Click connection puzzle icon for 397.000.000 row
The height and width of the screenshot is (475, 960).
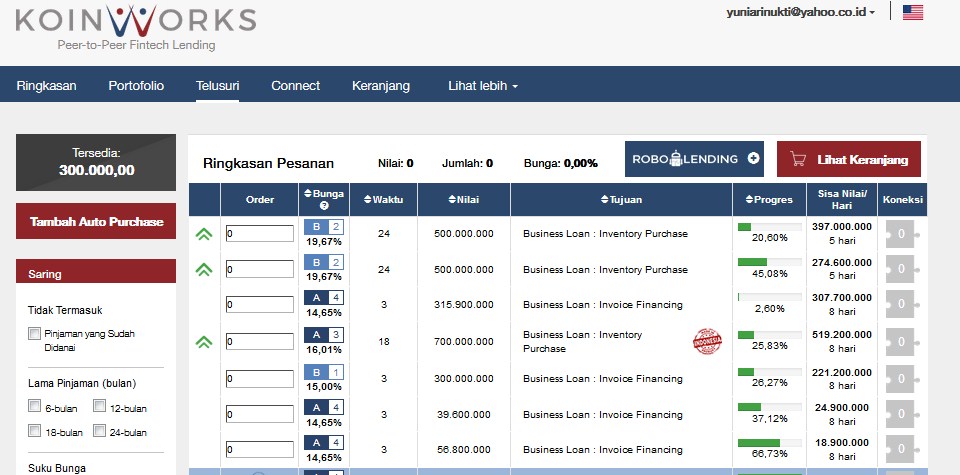[901, 234]
